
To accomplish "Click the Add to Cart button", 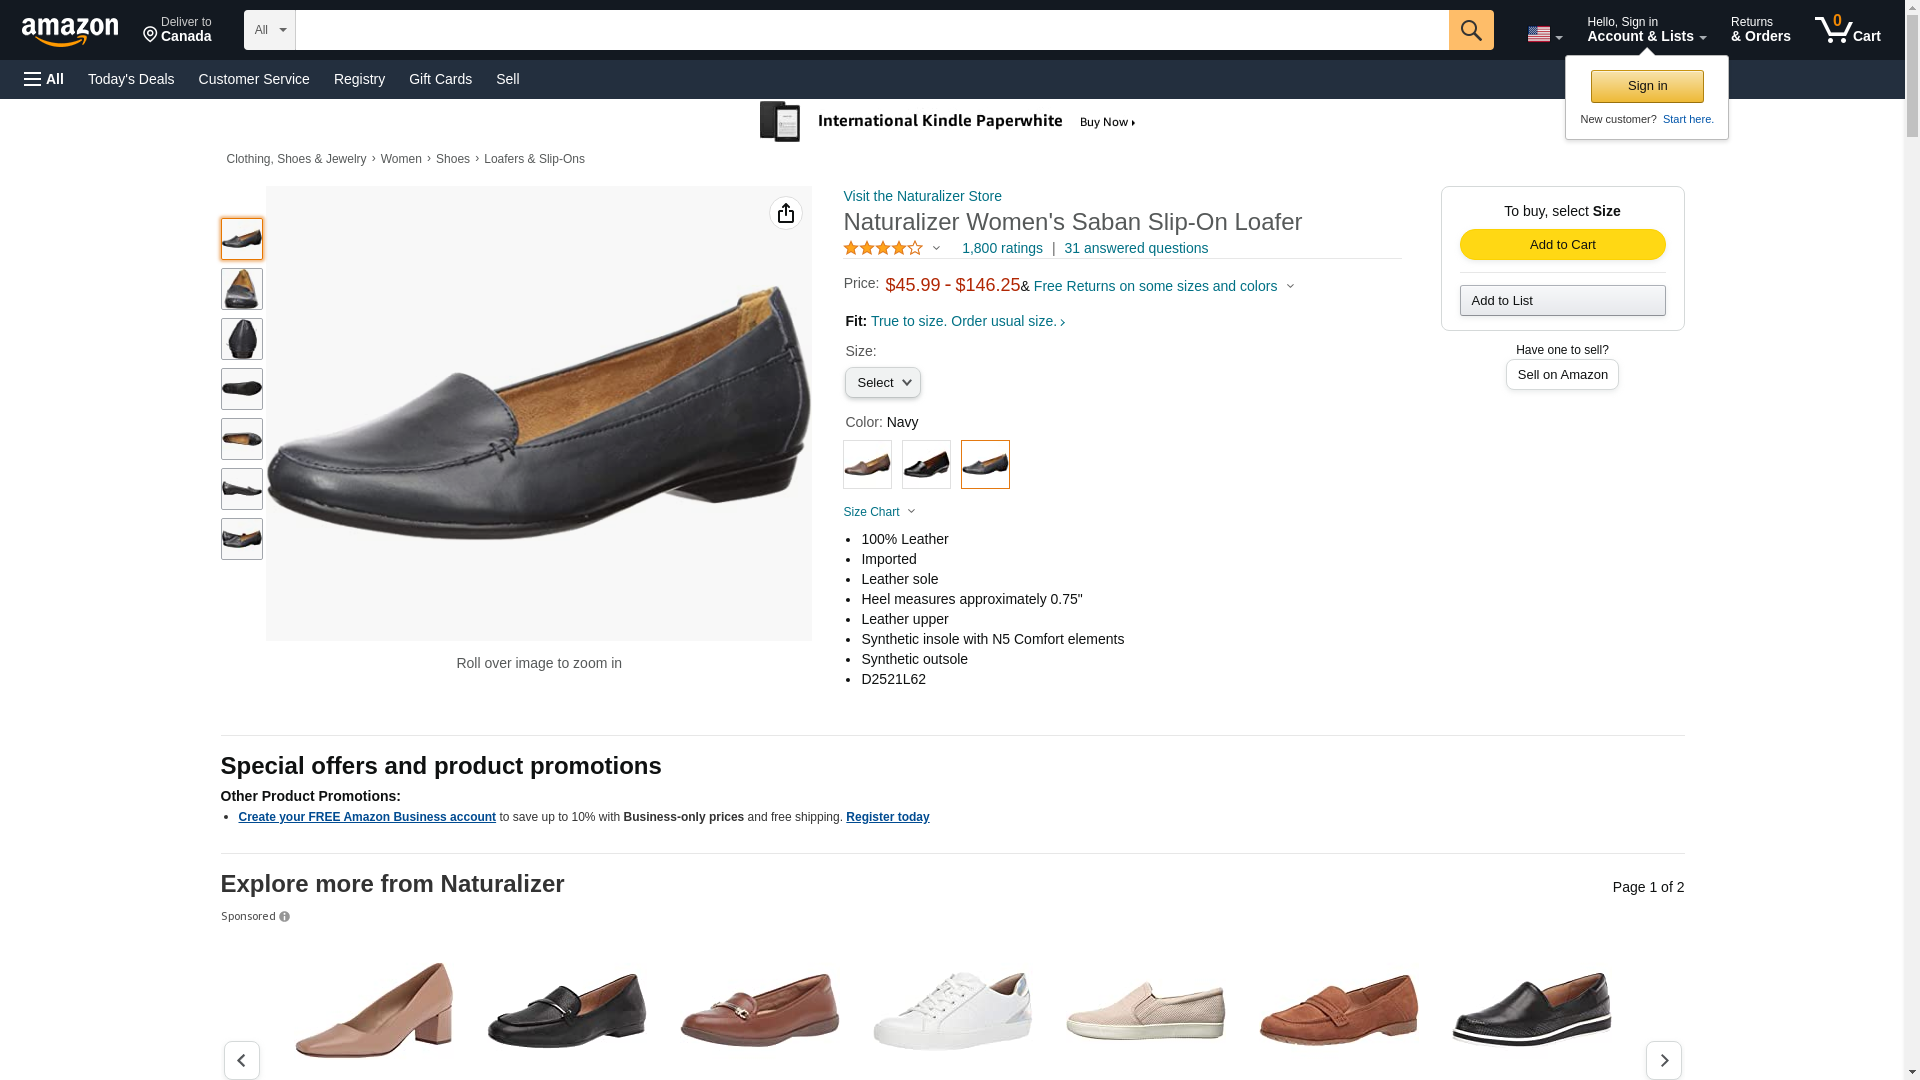I will (1562, 245).
